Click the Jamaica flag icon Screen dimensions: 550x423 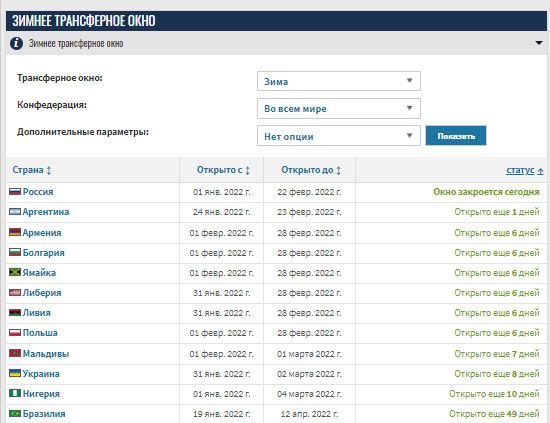coord(15,272)
